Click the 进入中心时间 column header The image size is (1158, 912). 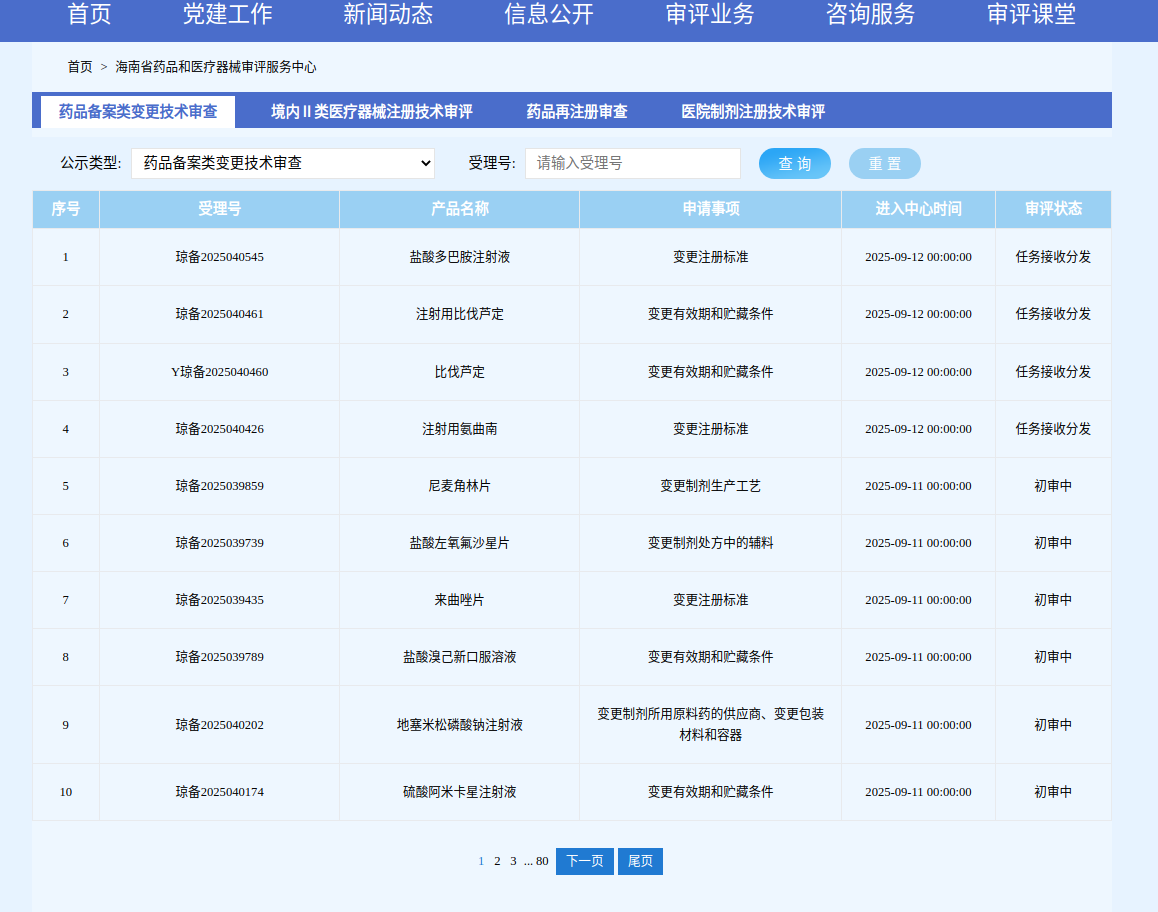918,209
